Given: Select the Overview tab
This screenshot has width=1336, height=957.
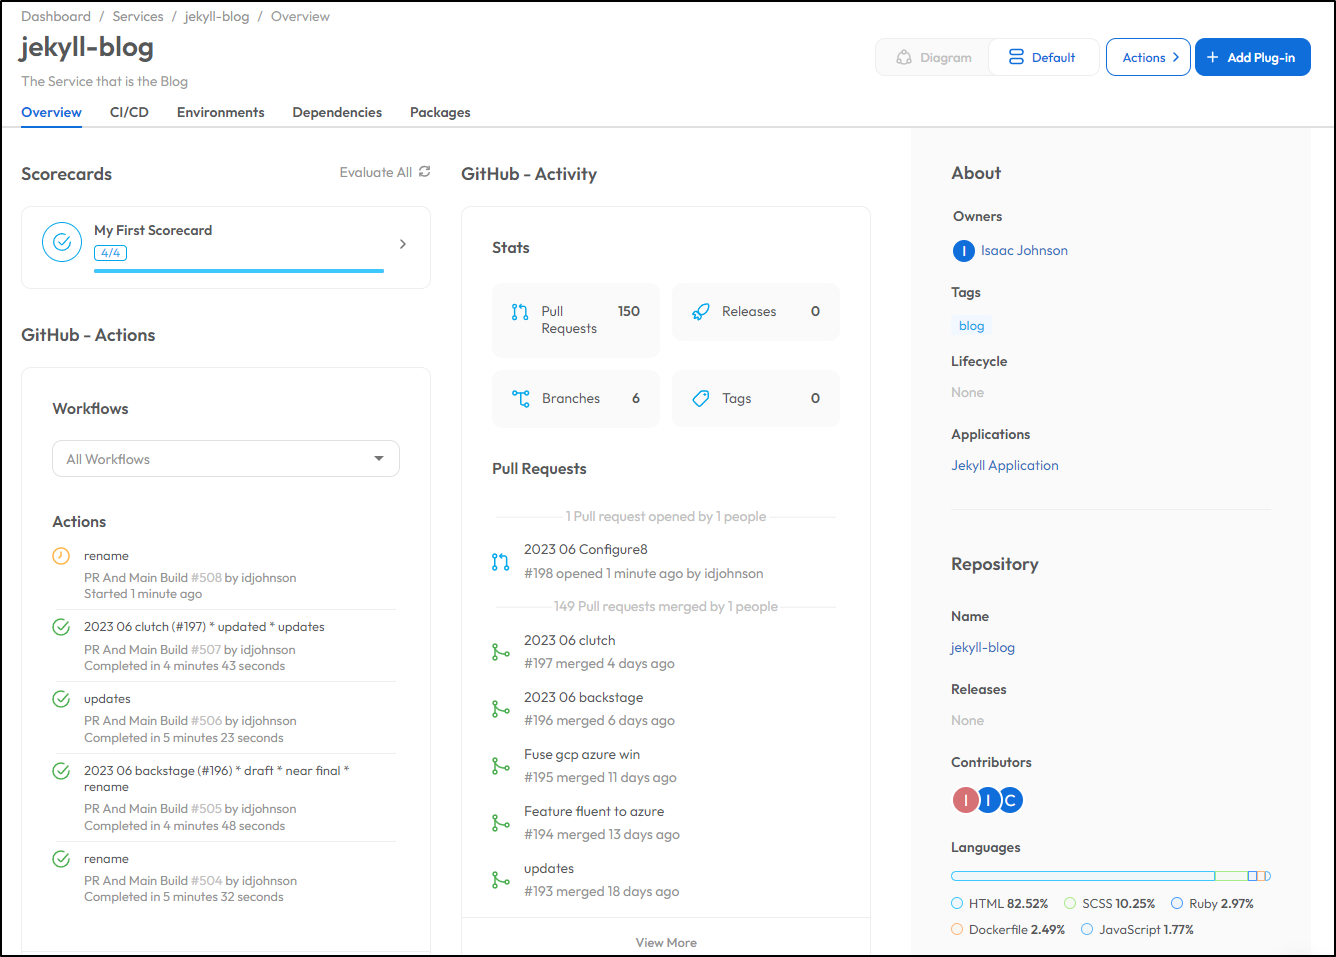Looking at the screenshot, I should click(51, 113).
